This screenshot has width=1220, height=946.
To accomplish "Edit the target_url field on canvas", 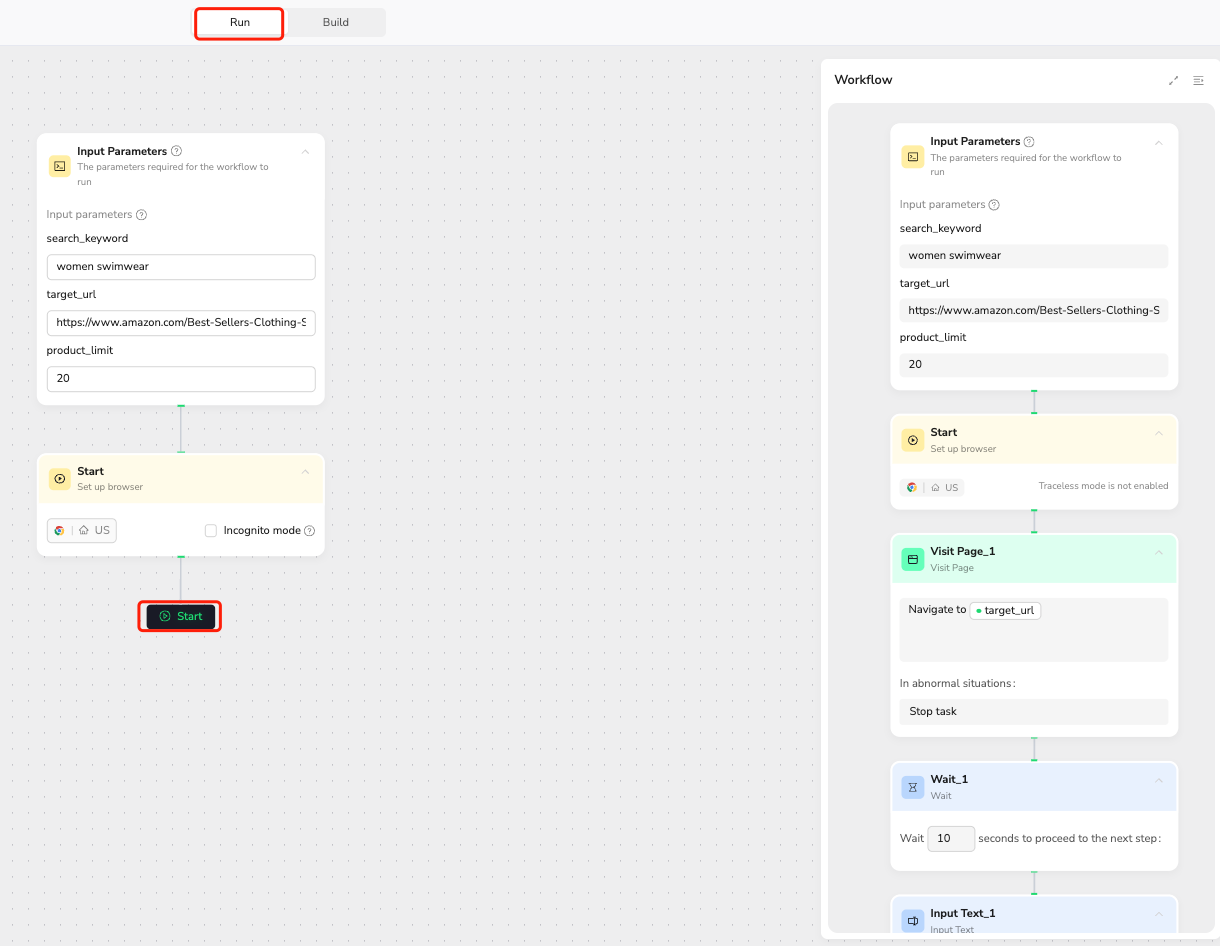I will click(x=181, y=323).
